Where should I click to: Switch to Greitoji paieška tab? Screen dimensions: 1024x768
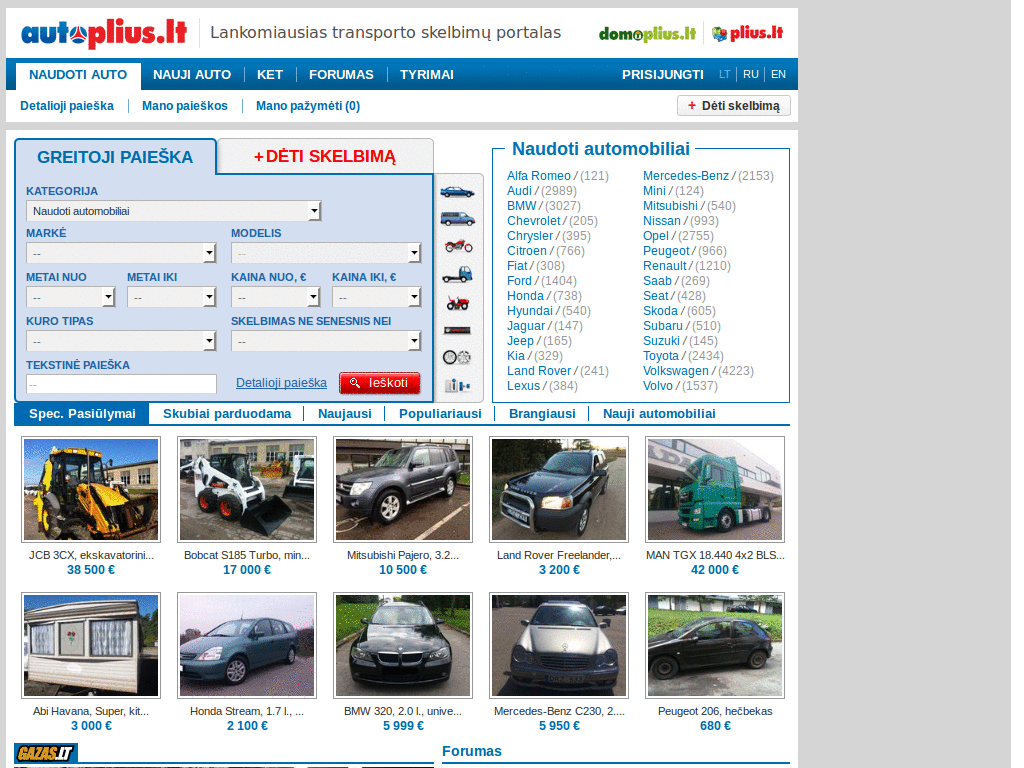pyautogui.click(x=115, y=157)
